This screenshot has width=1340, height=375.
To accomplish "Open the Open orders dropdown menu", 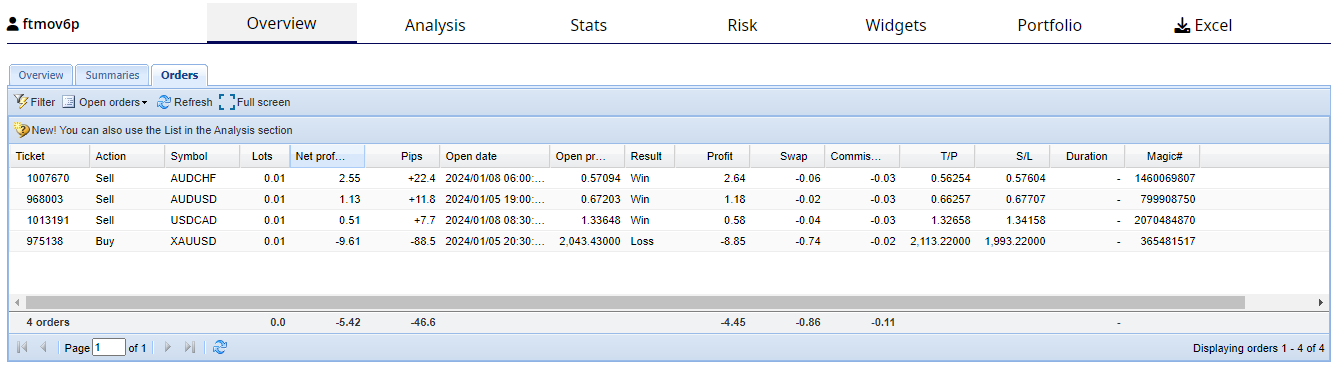I will (104, 102).
